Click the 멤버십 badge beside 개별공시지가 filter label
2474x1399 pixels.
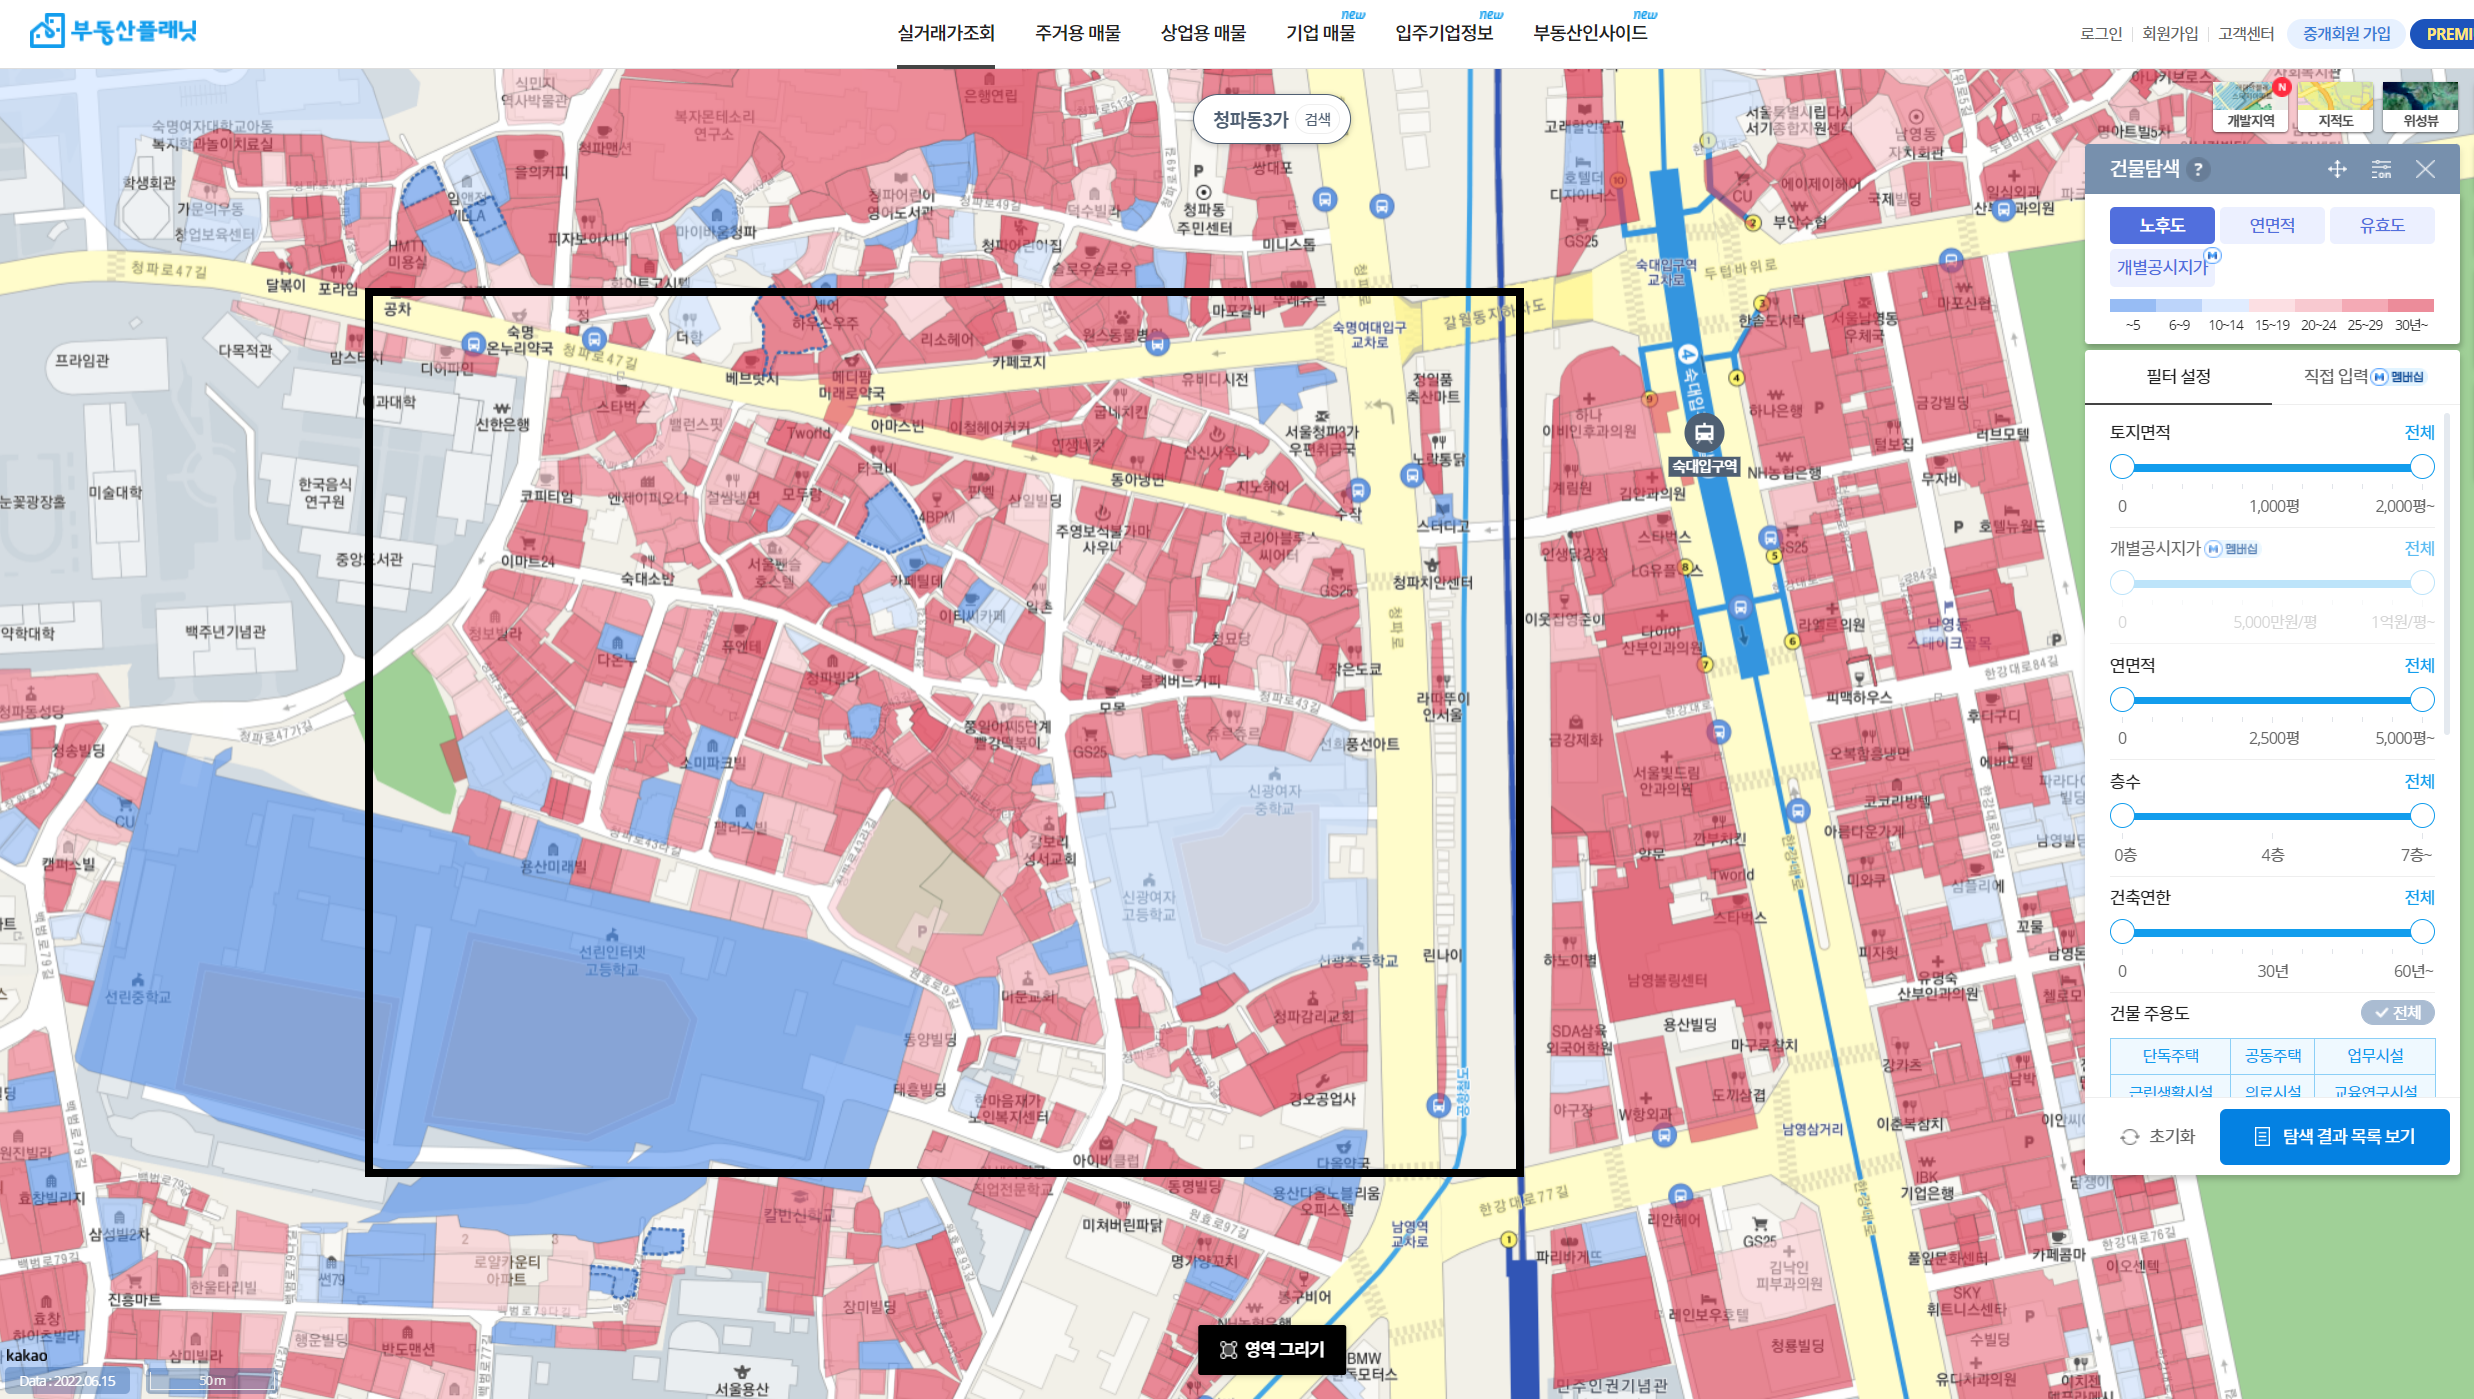pos(2232,549)
